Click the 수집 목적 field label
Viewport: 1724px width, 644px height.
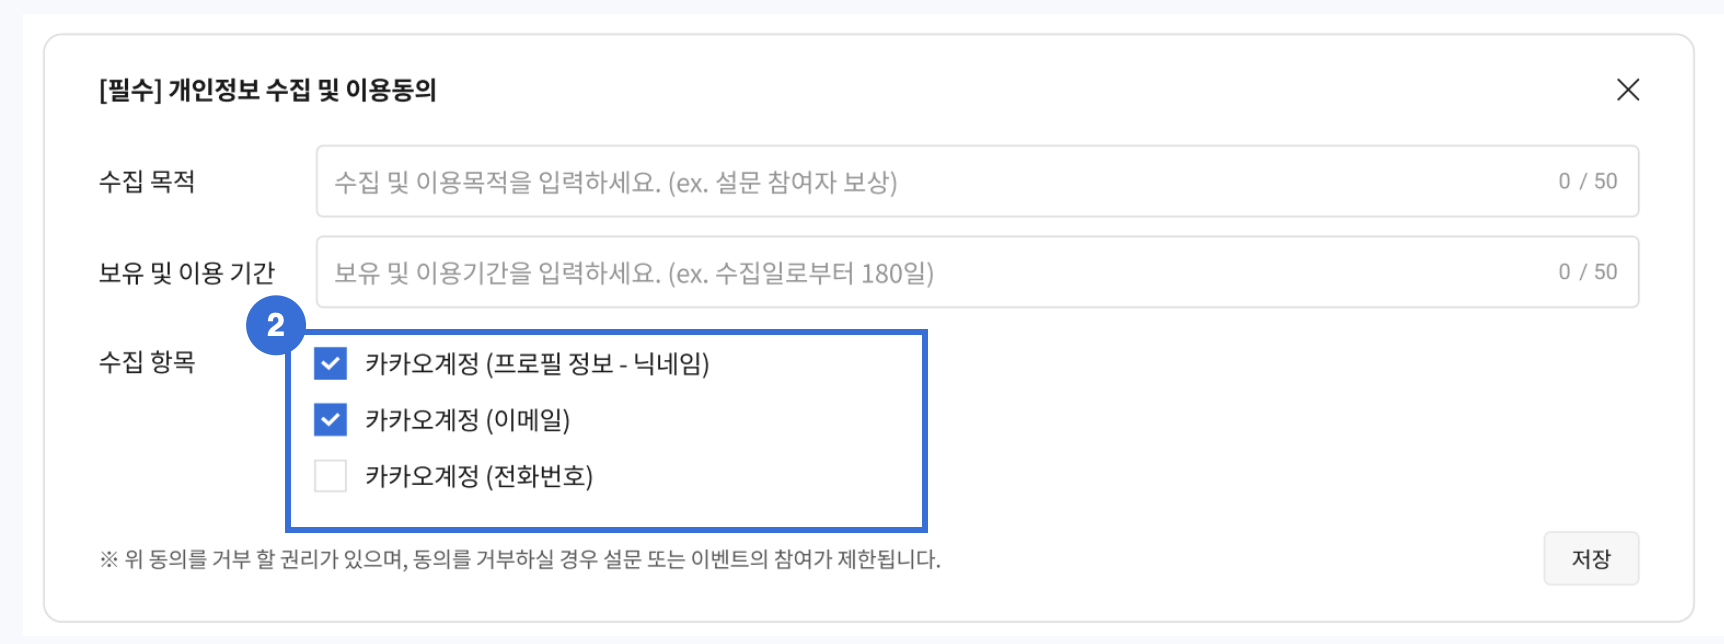[x=147, y=182]
